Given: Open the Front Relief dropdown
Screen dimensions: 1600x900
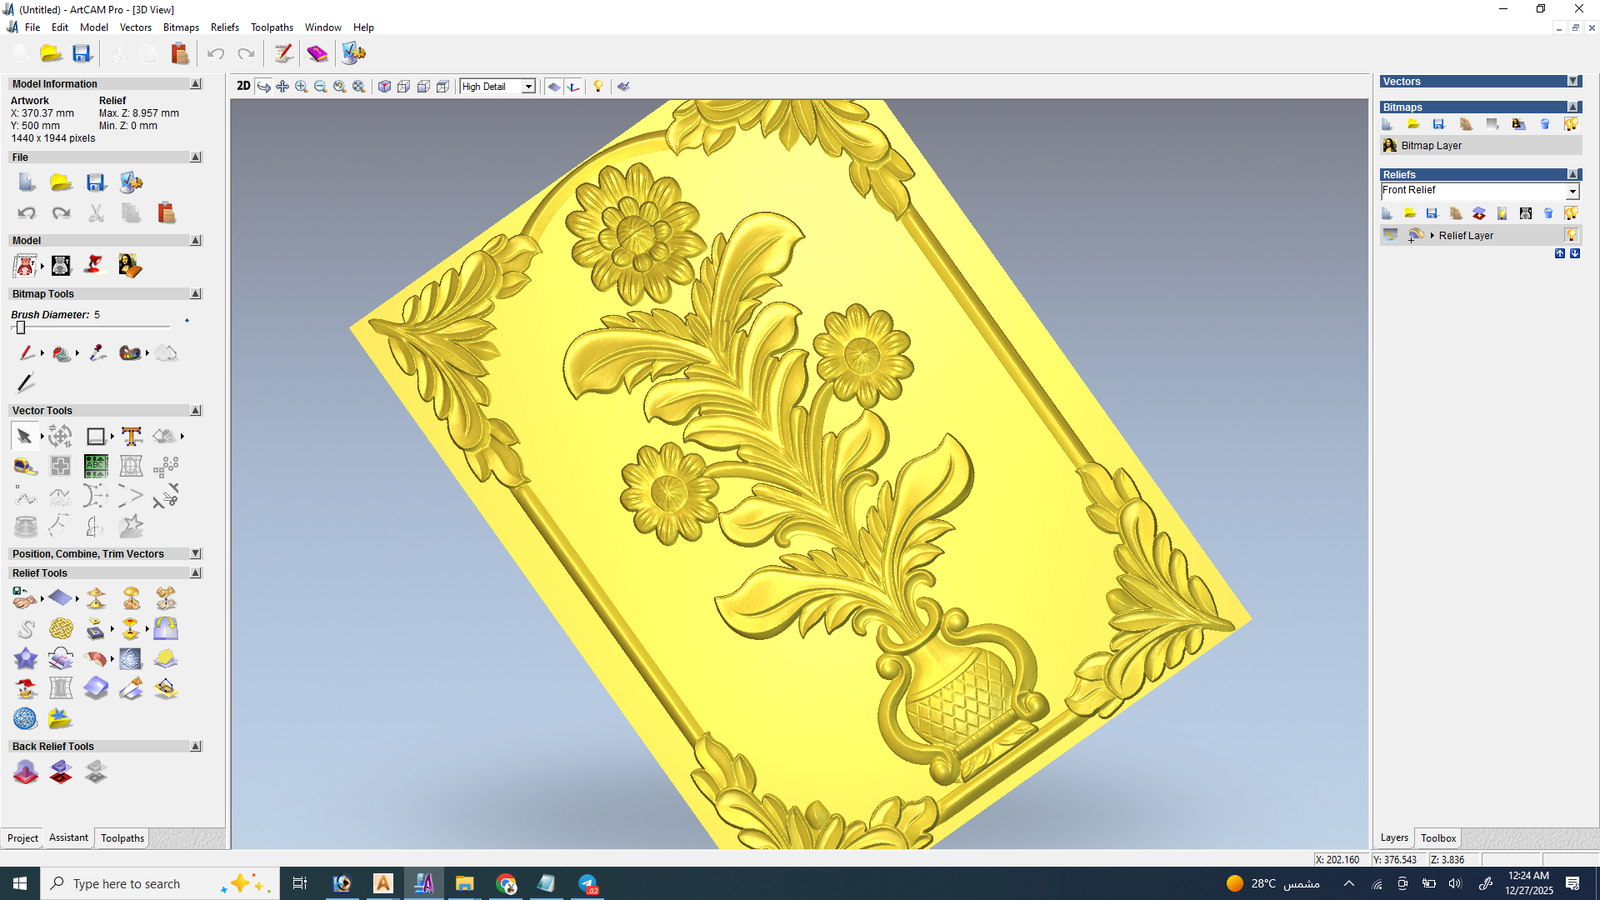Looking at the screenshot, I should click(1572, 191).
